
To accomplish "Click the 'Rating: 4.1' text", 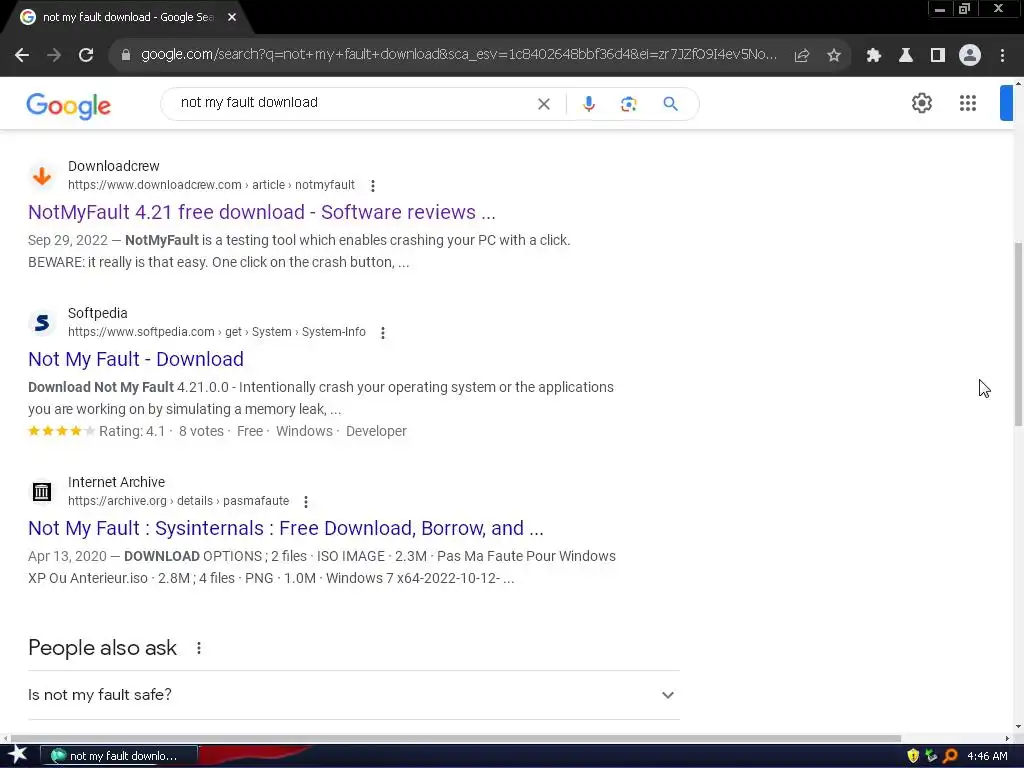I will pyautogui.click(x=132, y=432).
